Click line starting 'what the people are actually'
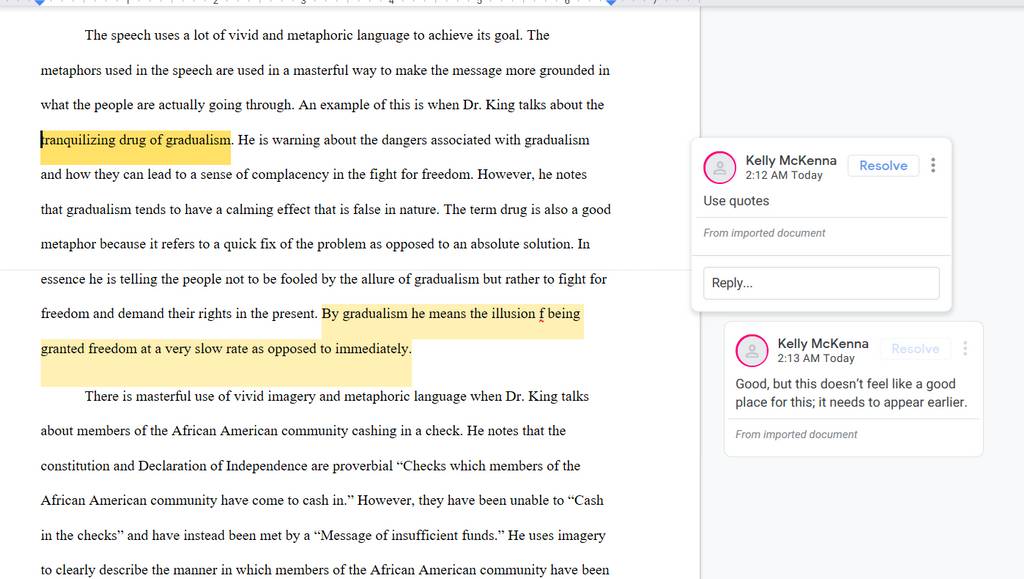This screenshot has width=1024, height=579. [x=322, y=105]
